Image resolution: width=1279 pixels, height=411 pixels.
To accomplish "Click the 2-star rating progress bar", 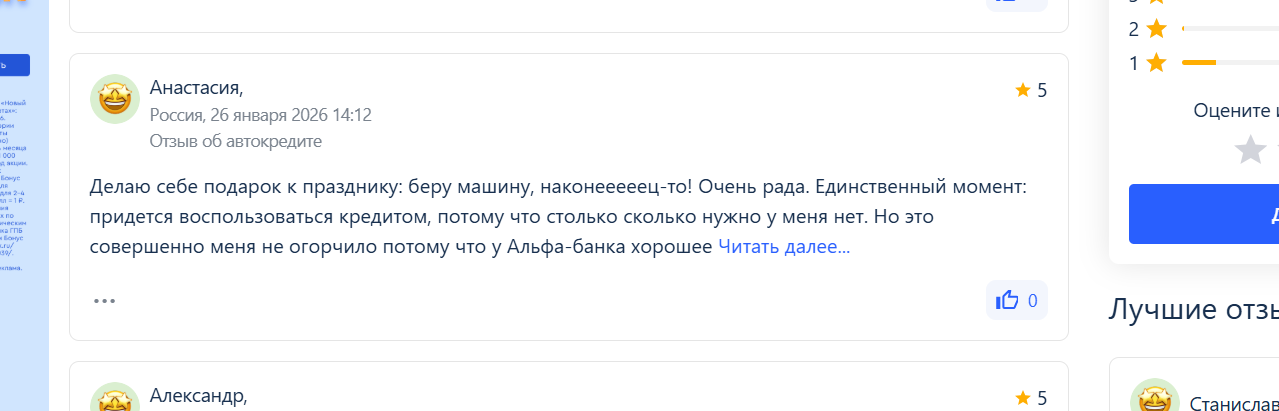I will (x=1230, y=29).
